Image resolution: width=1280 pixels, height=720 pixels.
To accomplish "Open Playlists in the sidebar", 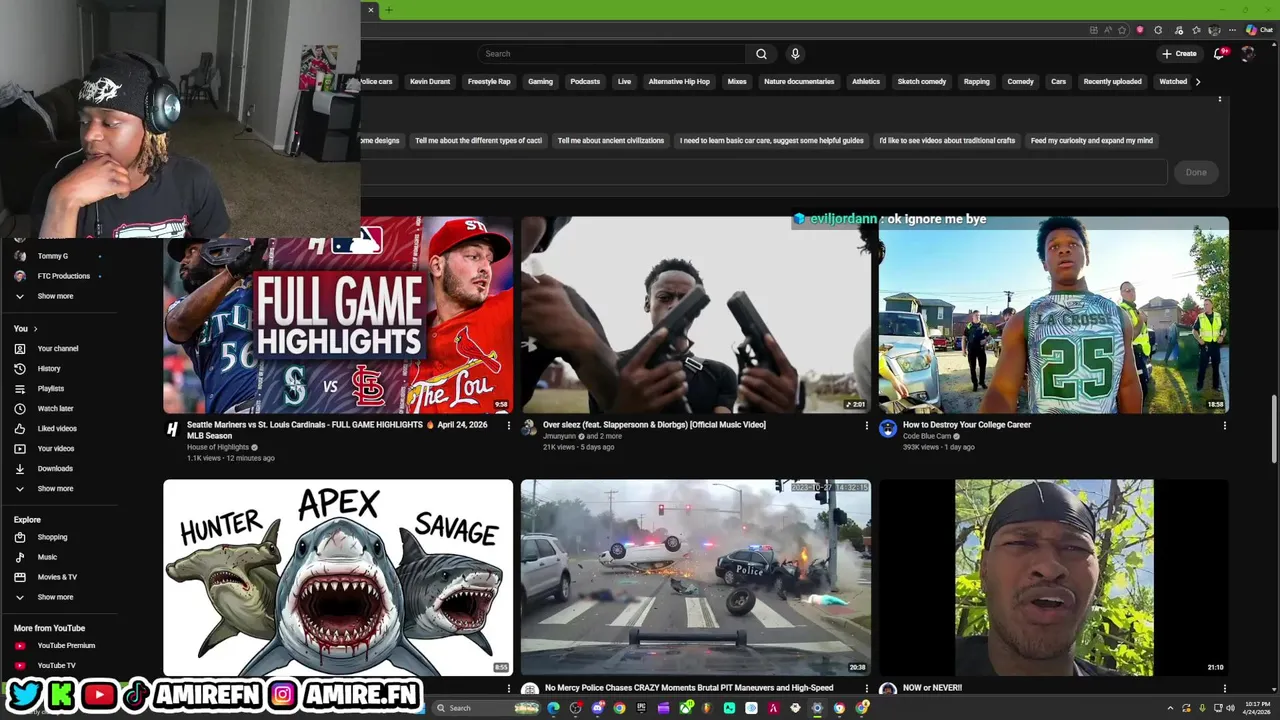I will tap(51, 388).
